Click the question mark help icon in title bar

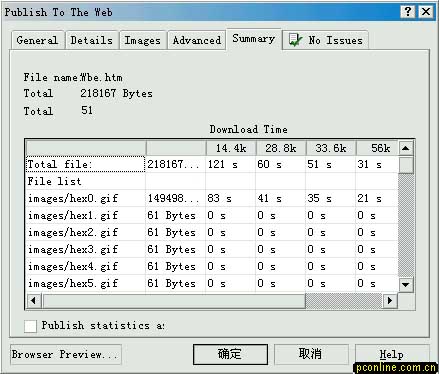(x=408, y=12)
